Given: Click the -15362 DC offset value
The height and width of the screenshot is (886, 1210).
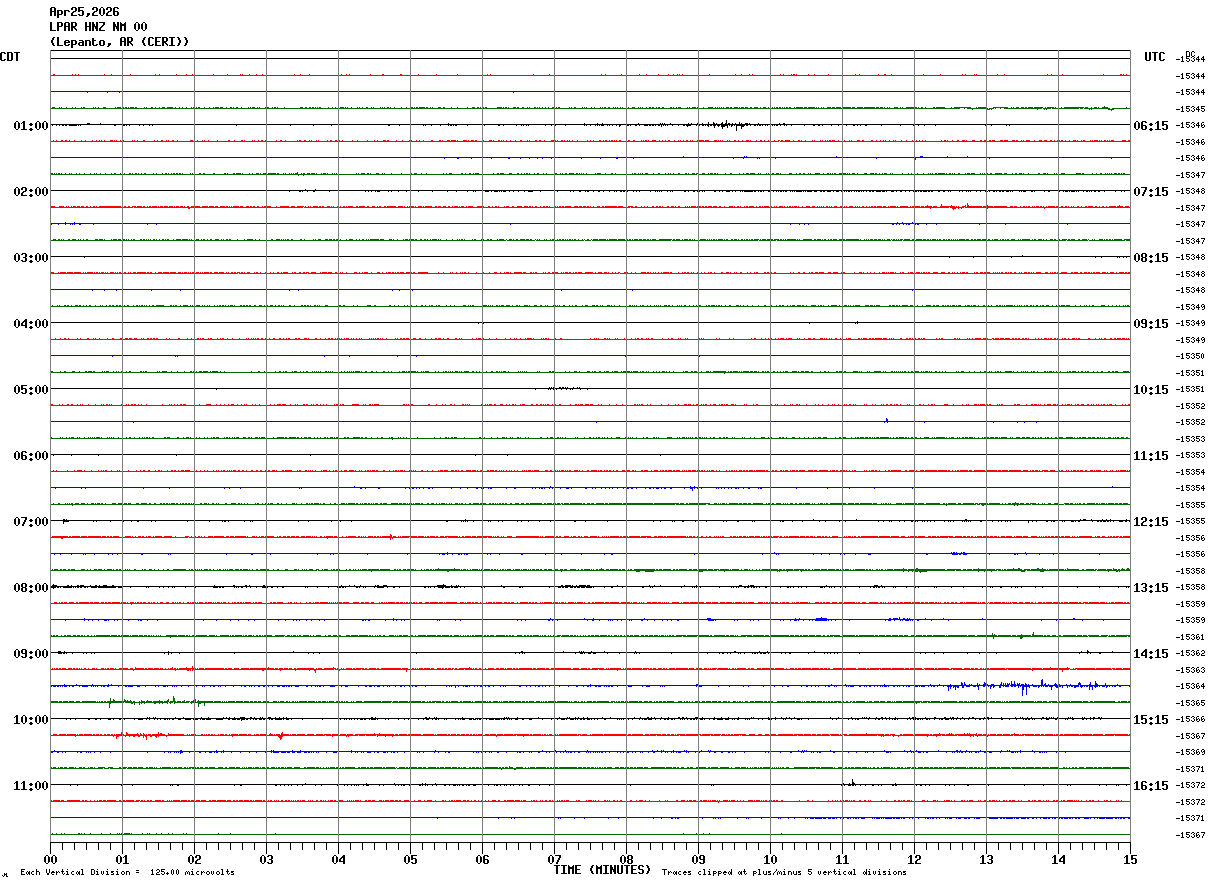Looking at the screenshot, I should 1190,653.
